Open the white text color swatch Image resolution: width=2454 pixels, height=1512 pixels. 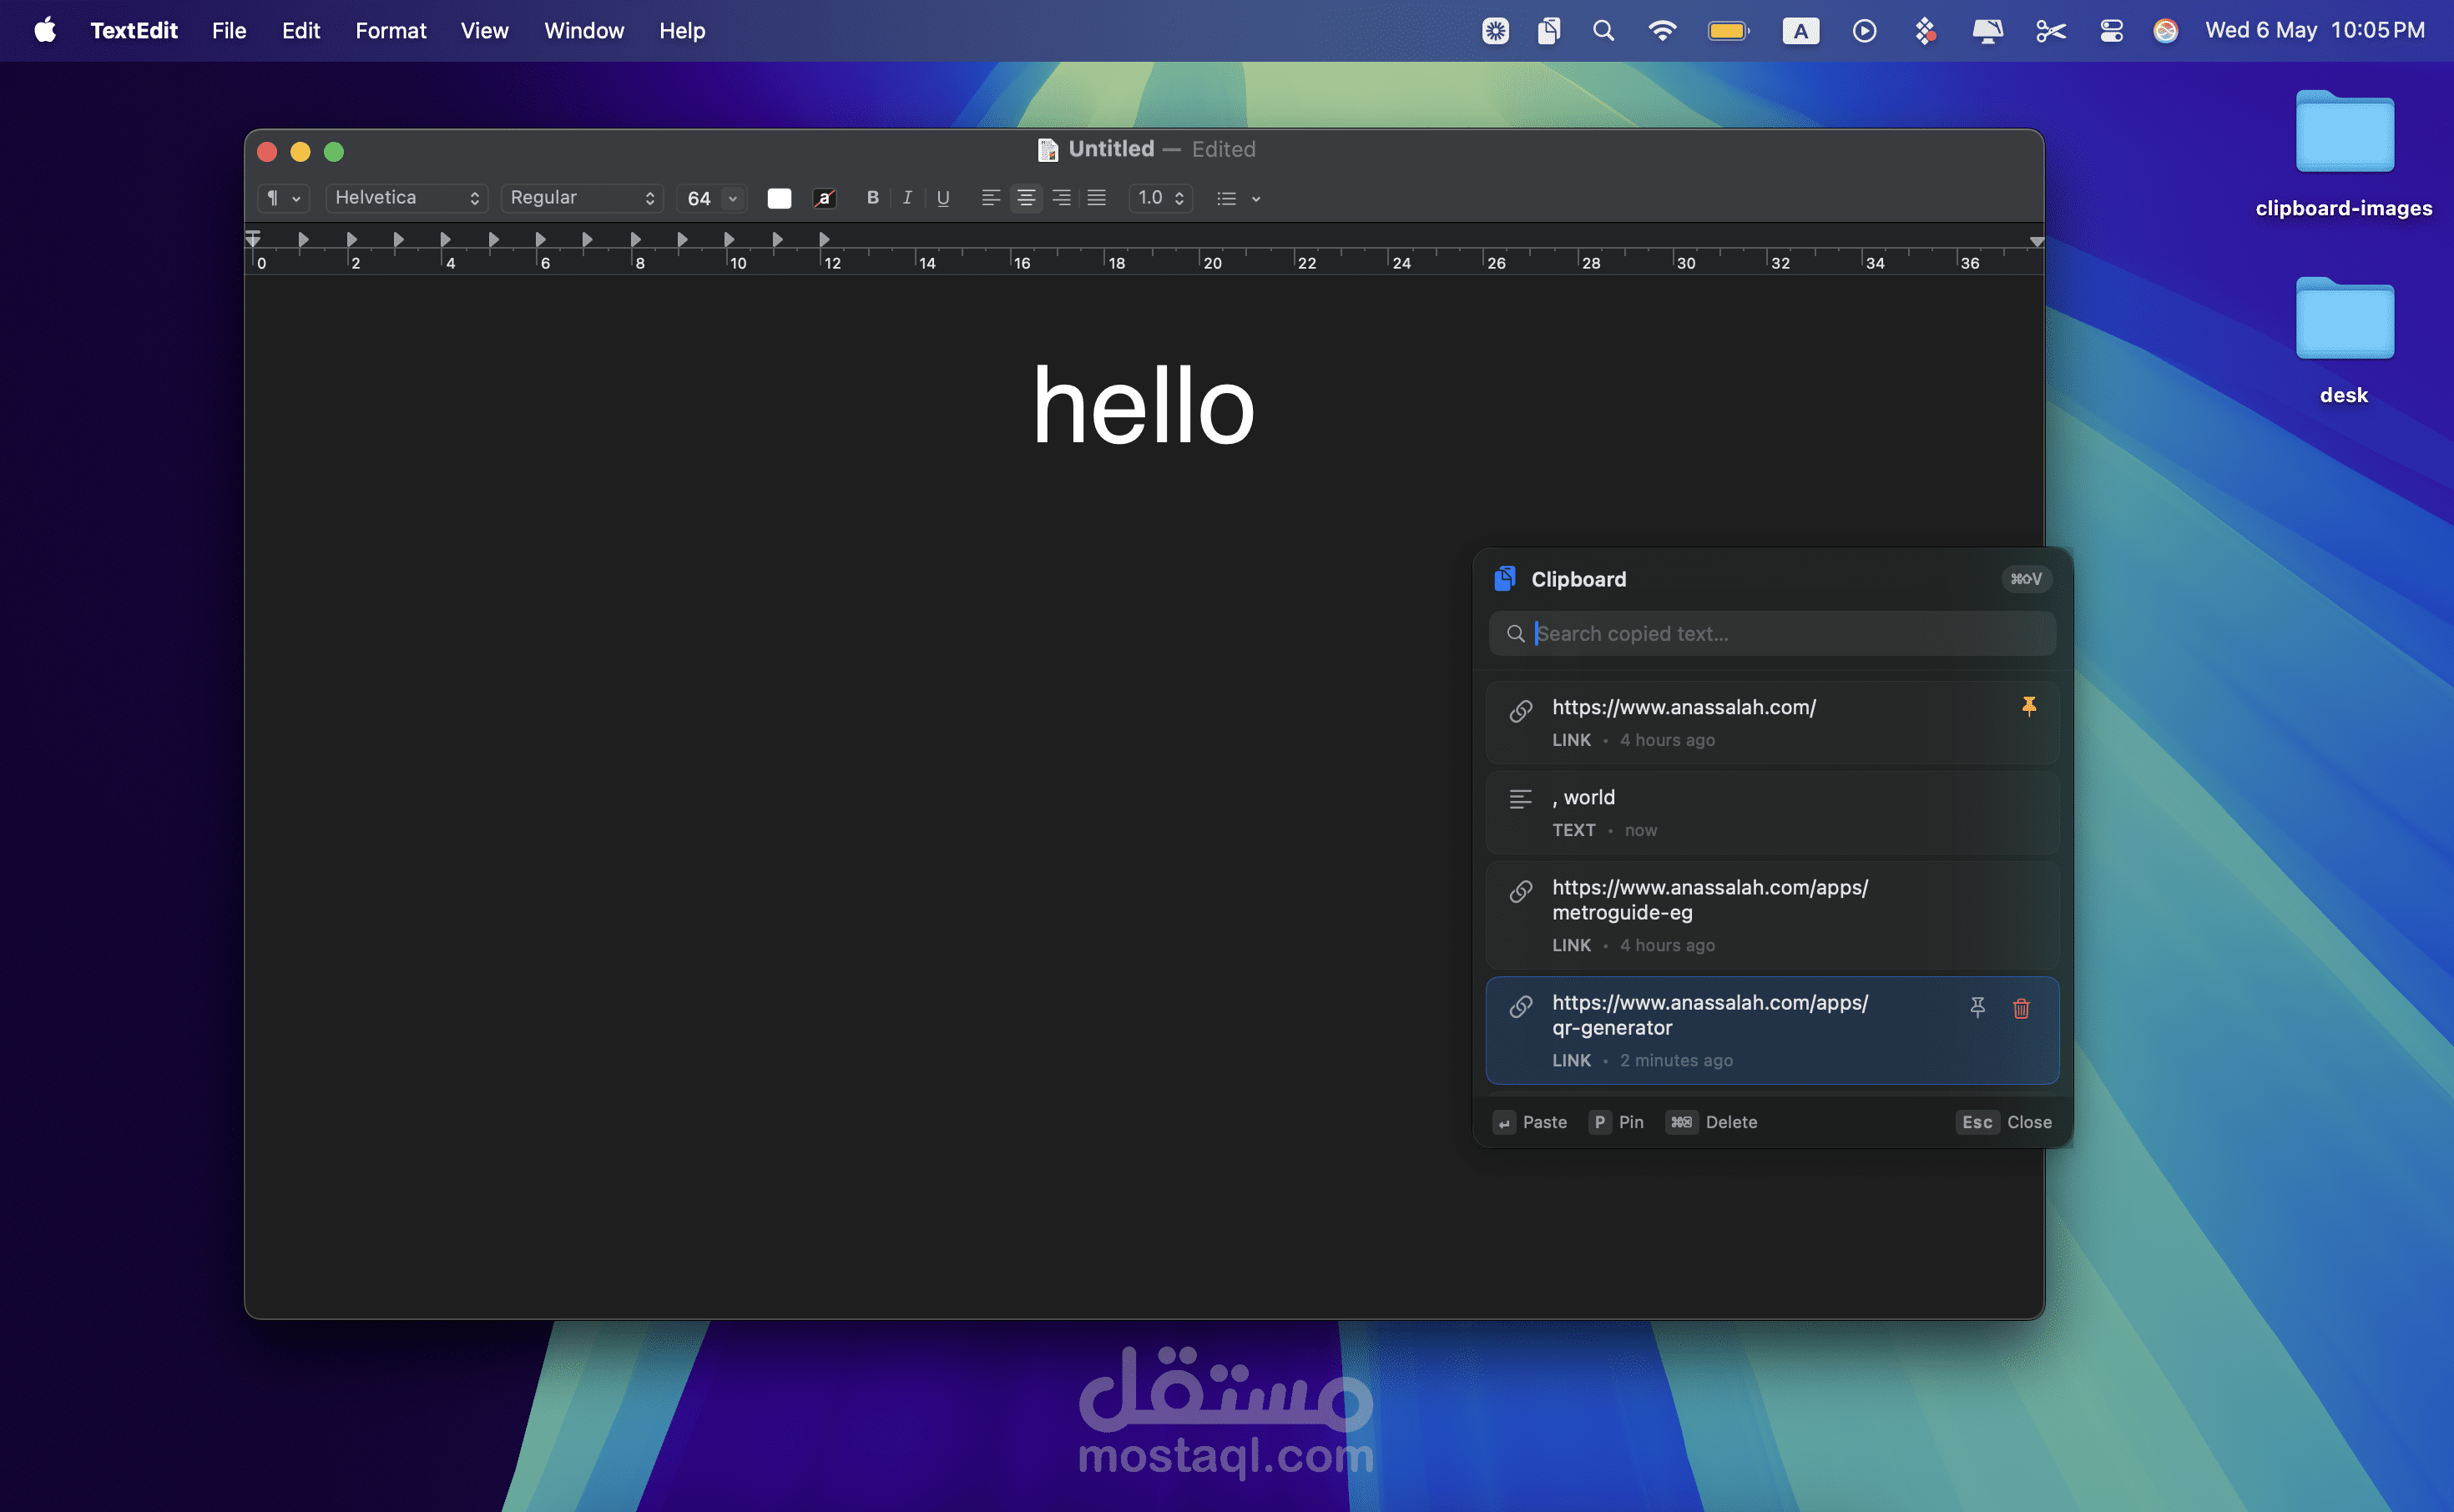[779, 198]
